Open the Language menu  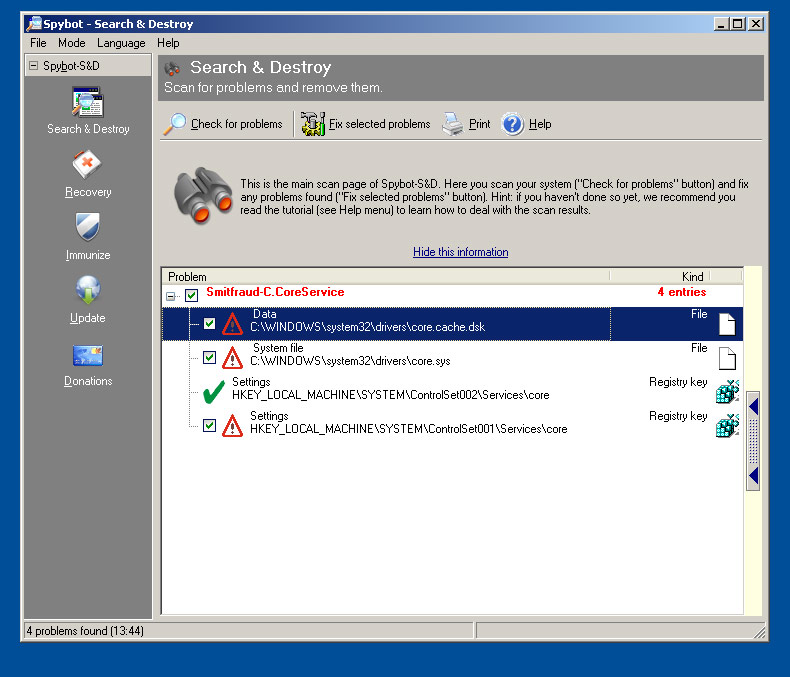(121, 43)
